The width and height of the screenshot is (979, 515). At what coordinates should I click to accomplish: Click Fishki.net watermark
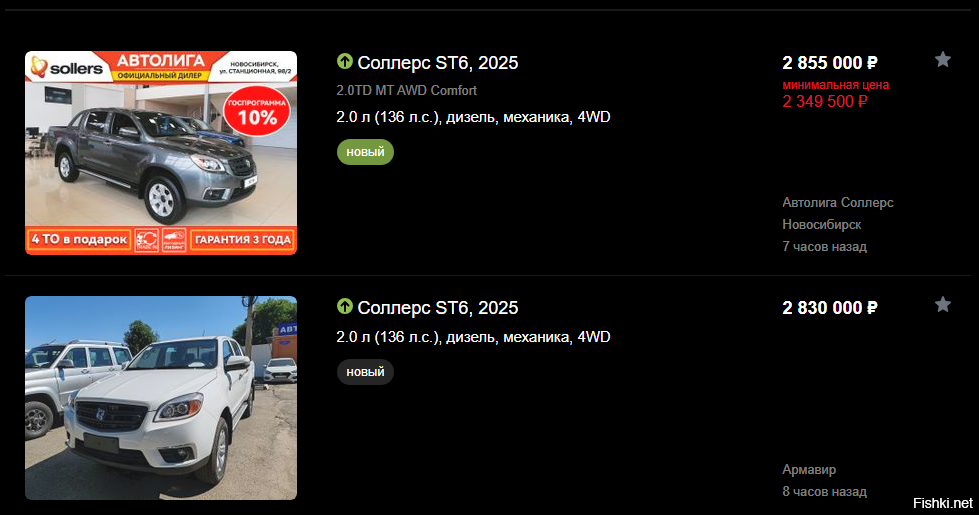click(x=943, y=503)
